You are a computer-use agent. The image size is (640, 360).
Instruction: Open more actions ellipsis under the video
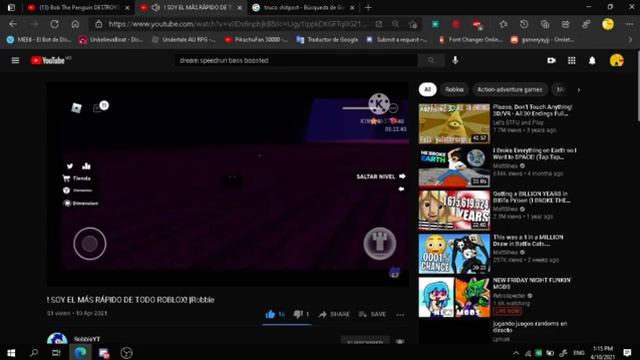point(400,315)
